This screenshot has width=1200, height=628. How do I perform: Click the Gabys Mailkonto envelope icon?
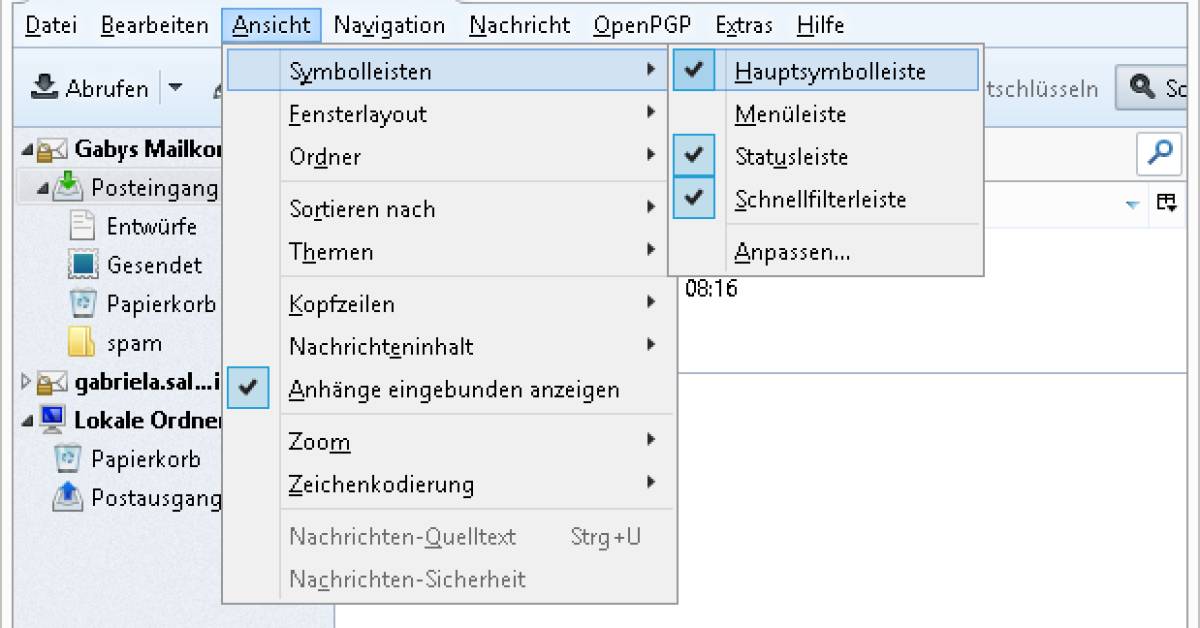coord(54,150)
